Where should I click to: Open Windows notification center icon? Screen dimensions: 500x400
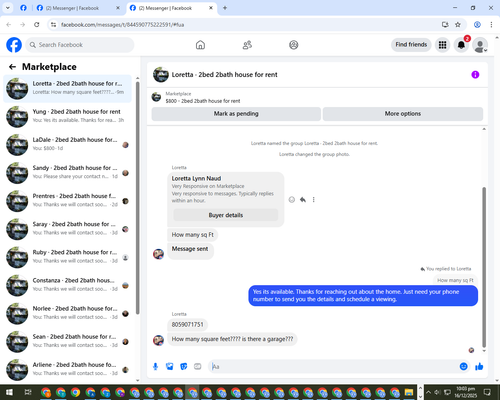point(487,392)
